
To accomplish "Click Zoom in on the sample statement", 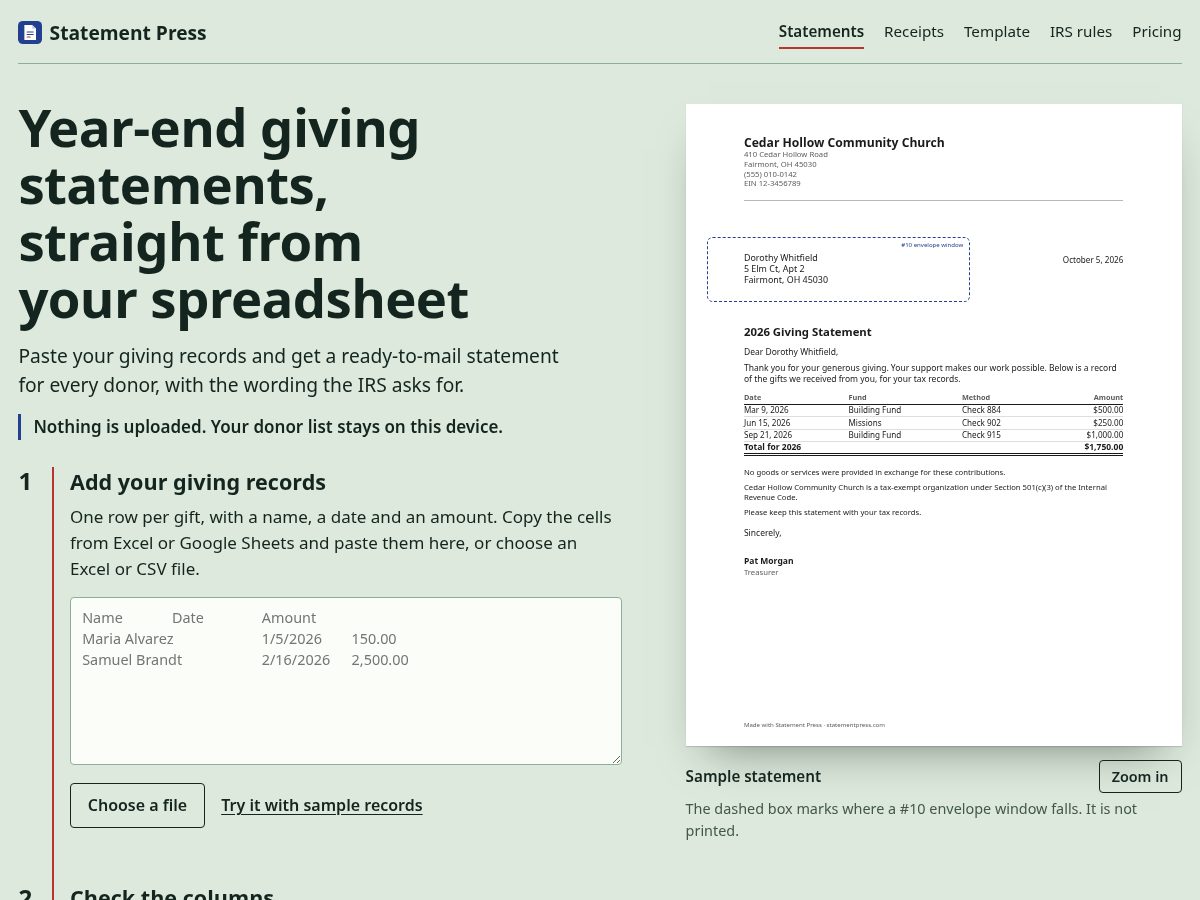I will (1140, 777).
